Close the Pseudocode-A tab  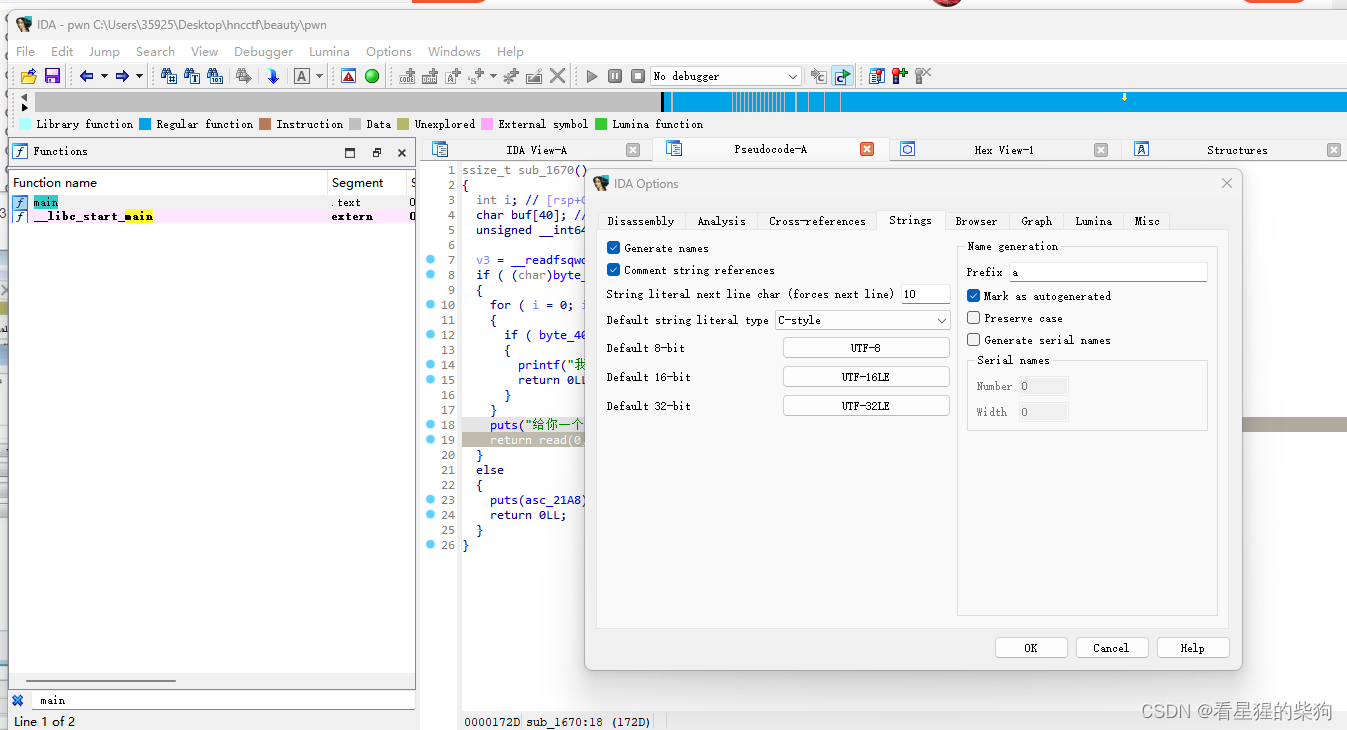[867, 150]
